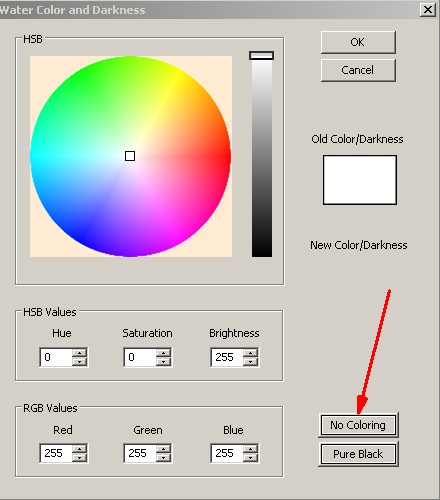440x500 pixels.
Task: Click inside the Hue input field
Action: point(56,357)
